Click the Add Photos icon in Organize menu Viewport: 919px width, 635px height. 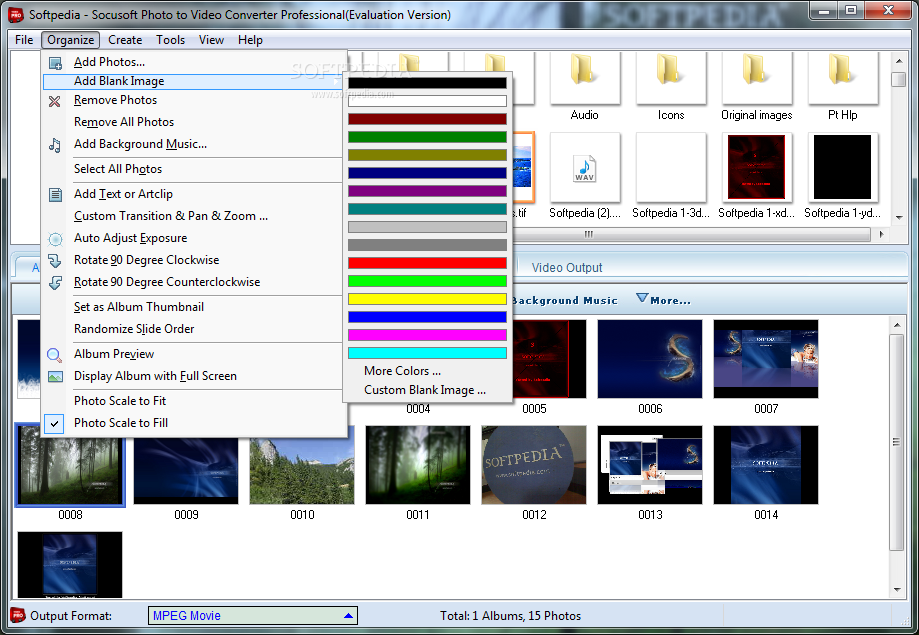pos(55,63)
